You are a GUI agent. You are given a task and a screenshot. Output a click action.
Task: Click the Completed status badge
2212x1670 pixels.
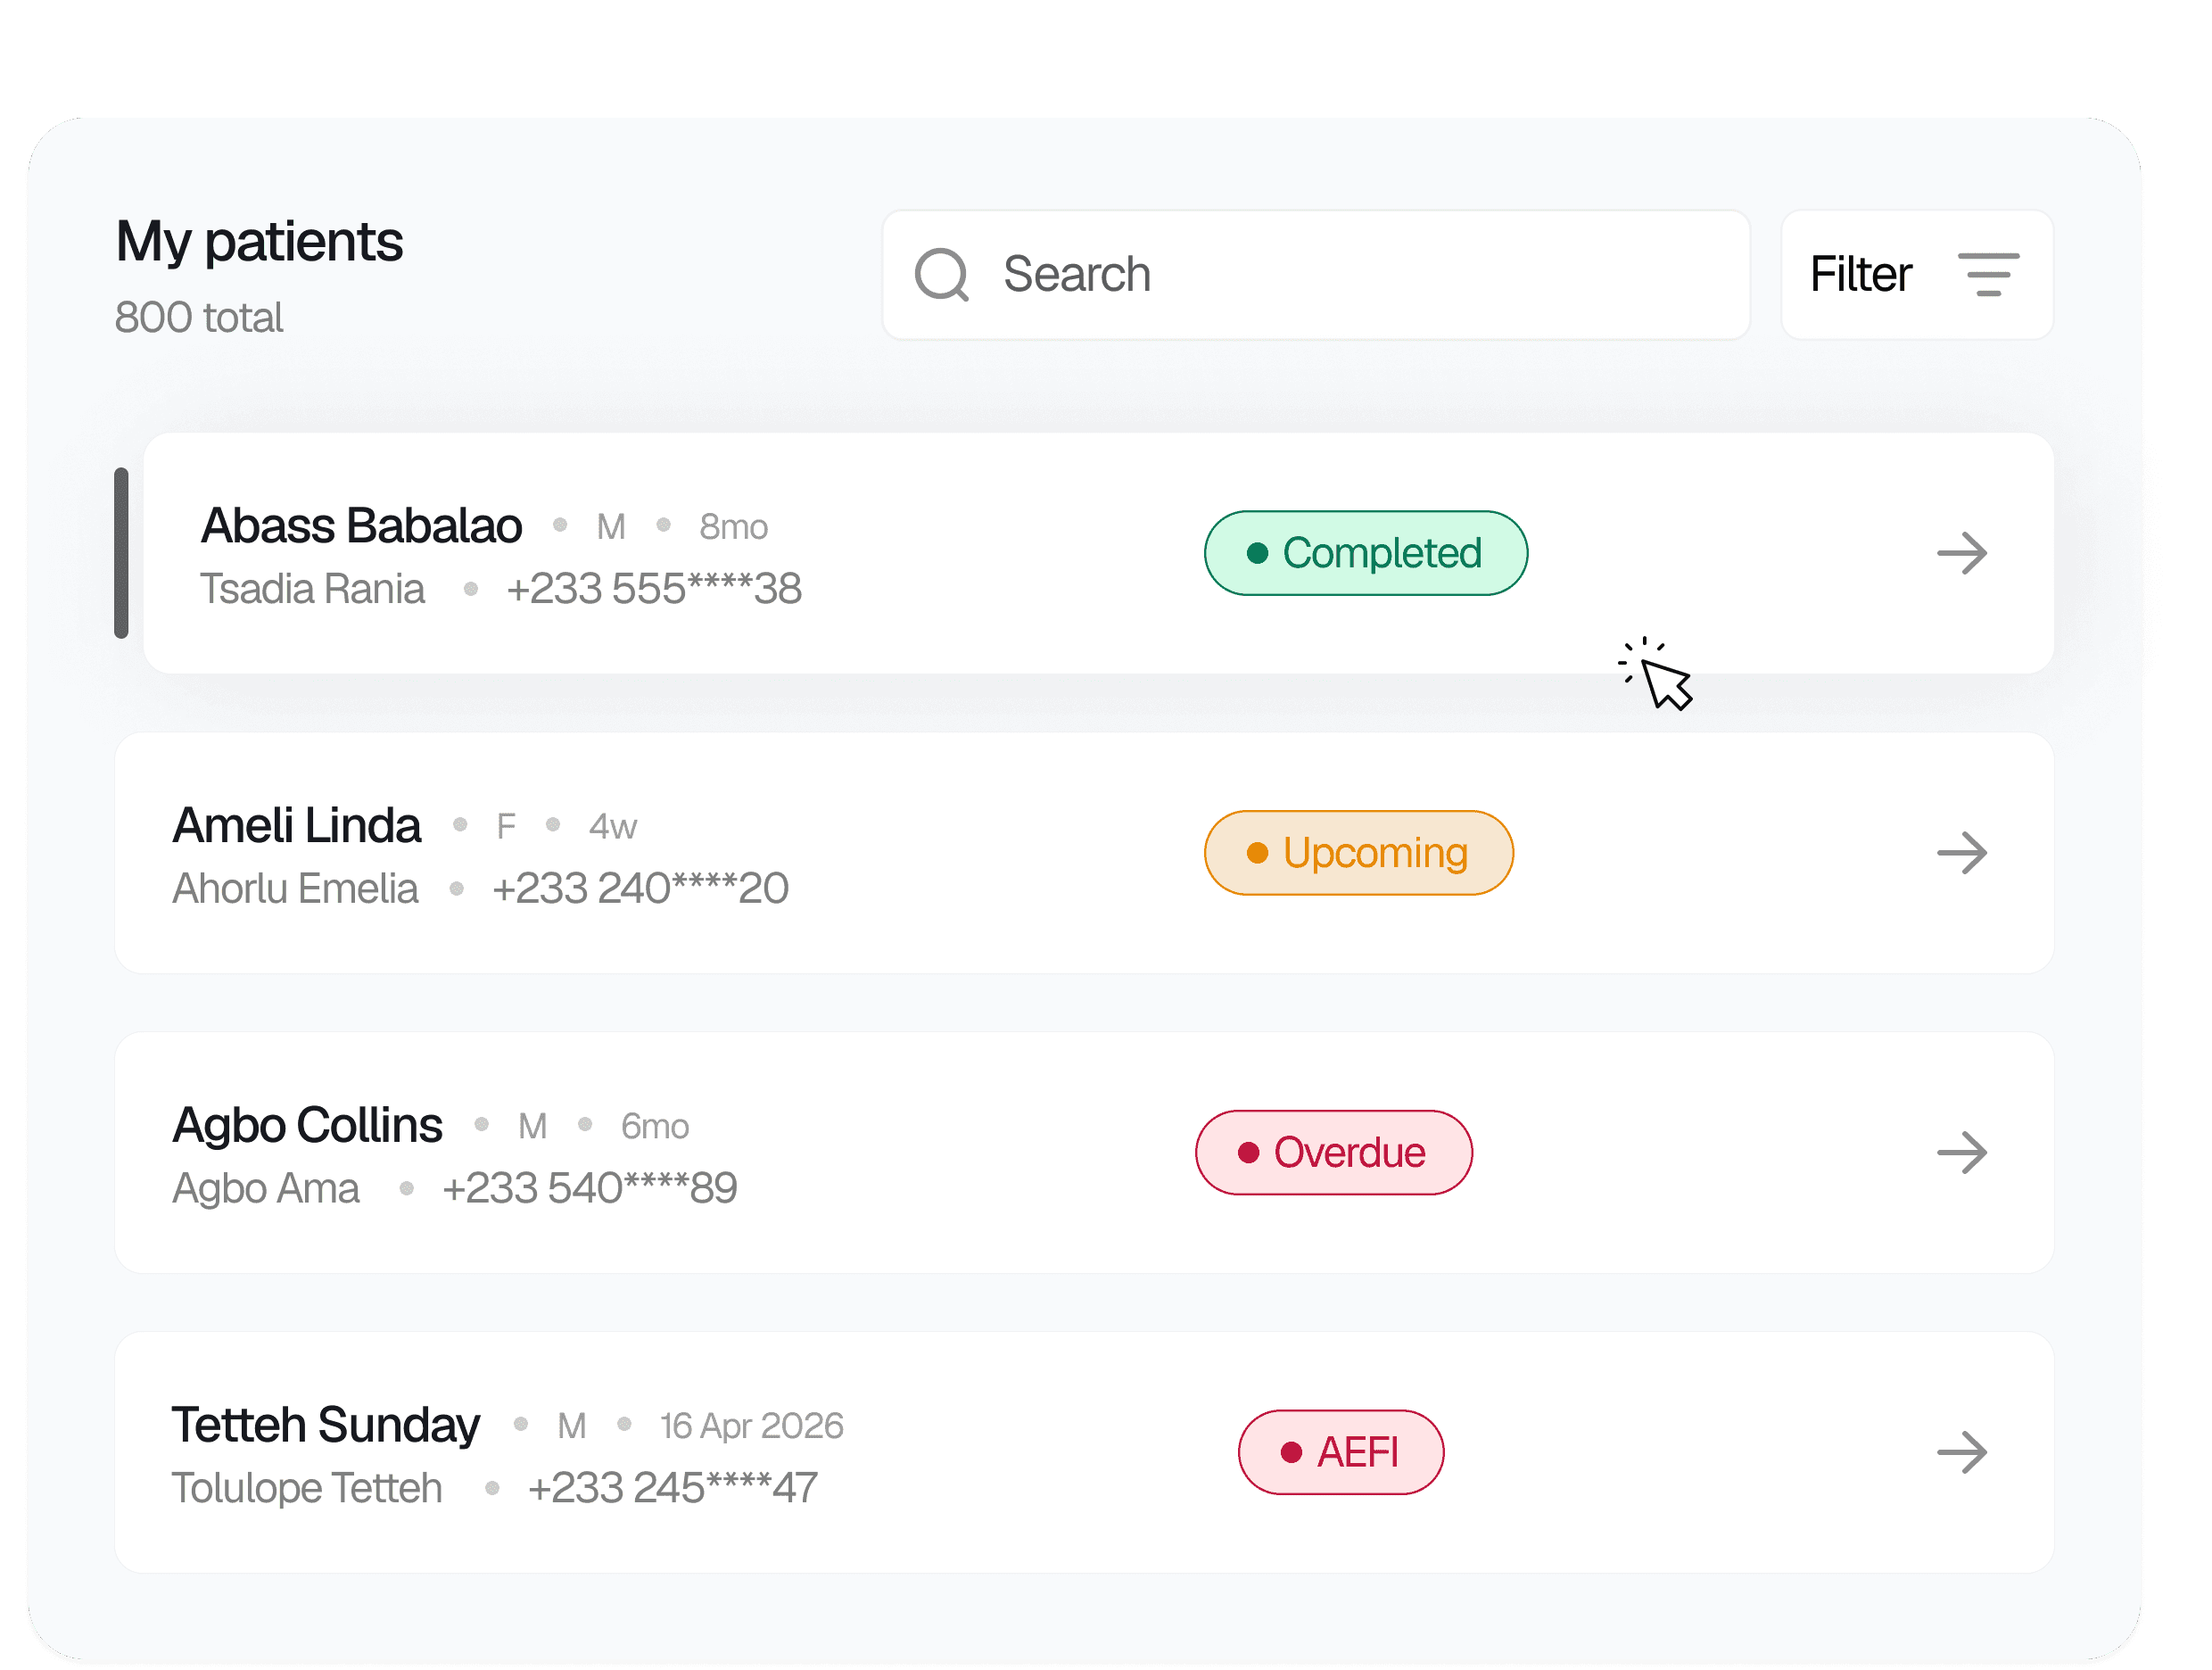(x=1365, y=553)
